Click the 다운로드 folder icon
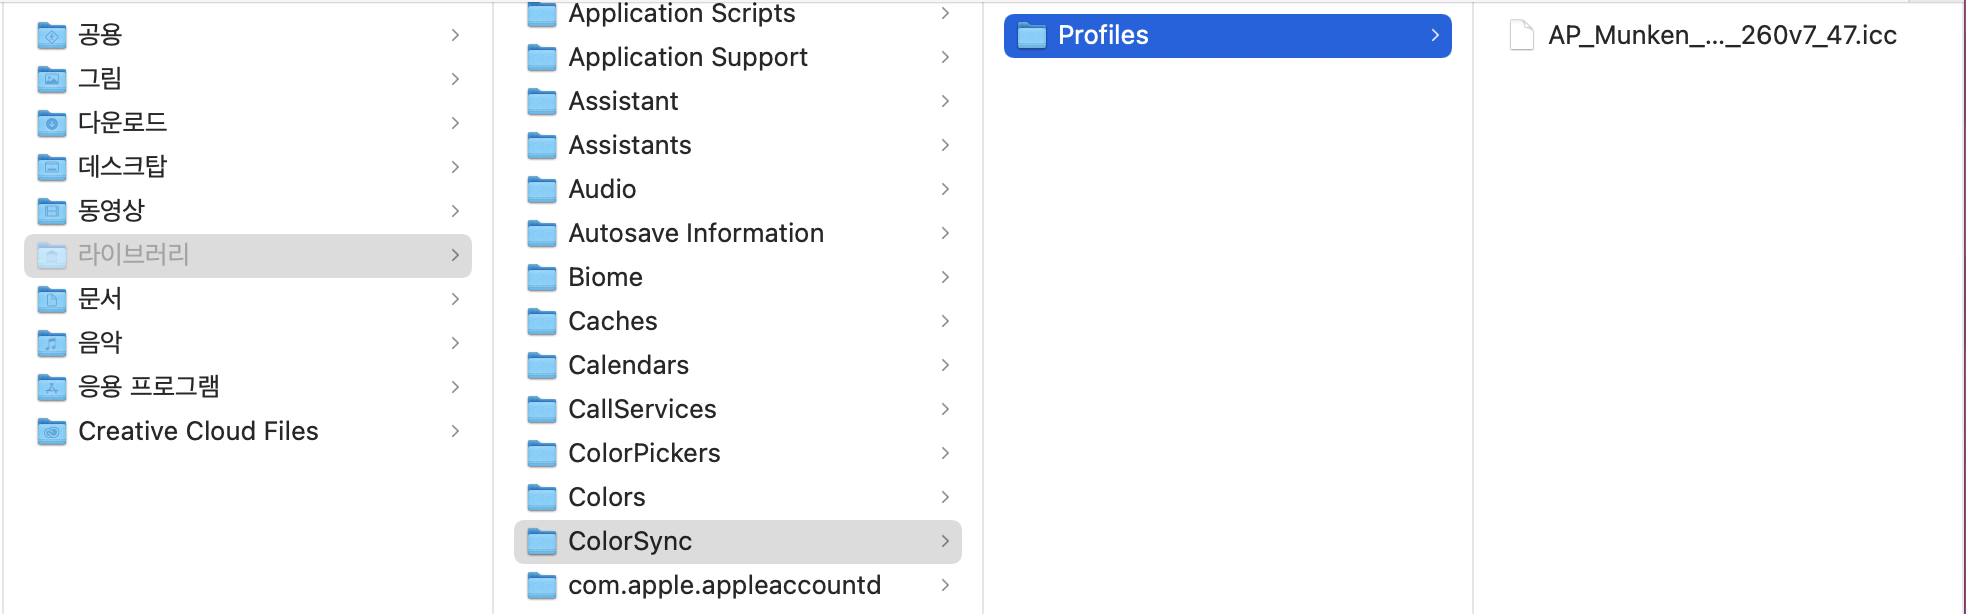This screenshot has width=1966, height=614. click(x=52, y=123)
